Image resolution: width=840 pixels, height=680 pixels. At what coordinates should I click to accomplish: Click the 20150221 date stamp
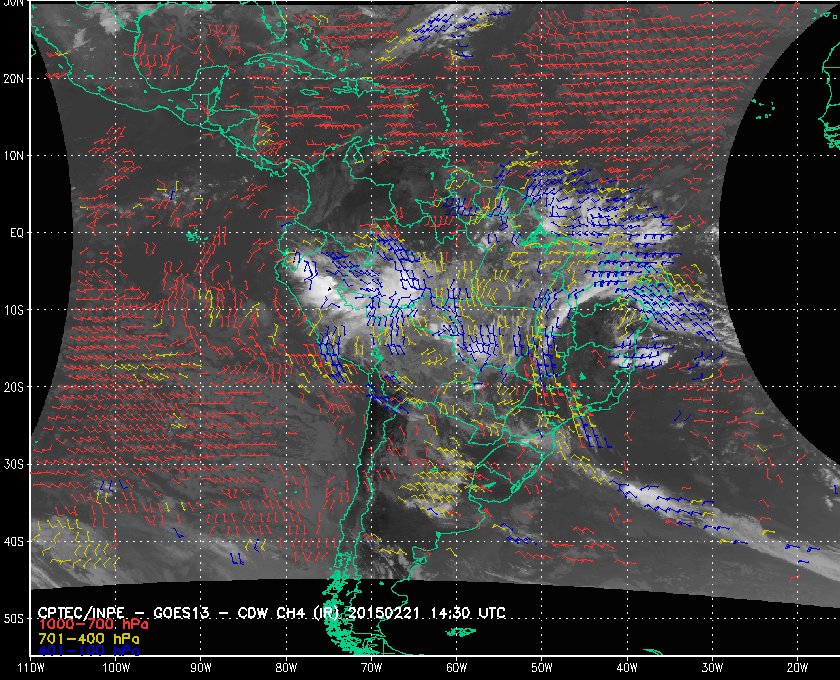click(x=383, y=613)
